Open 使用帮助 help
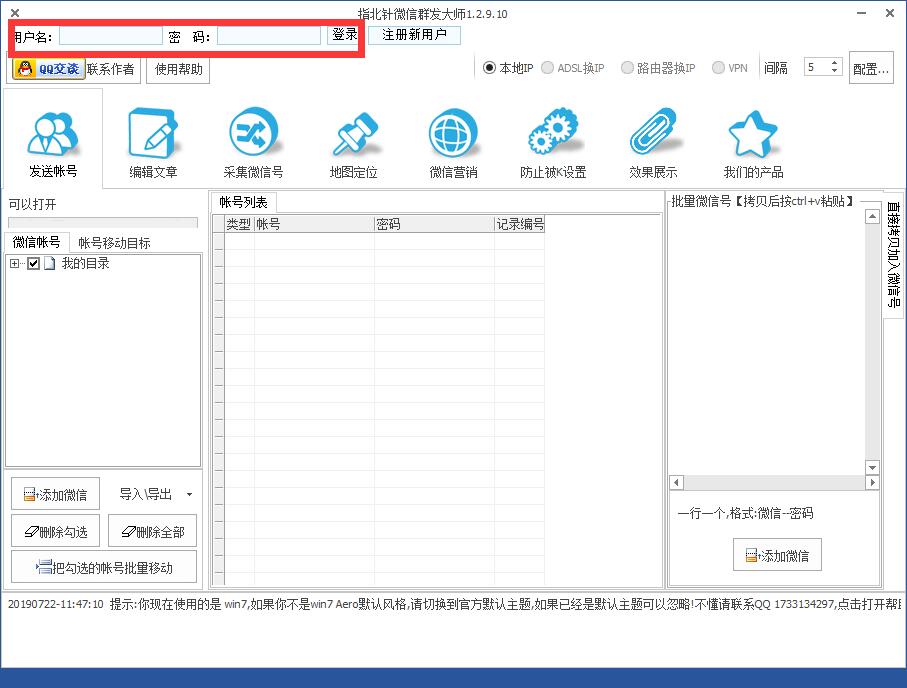This screenshot has height=688, width=907. click(178, 69)
